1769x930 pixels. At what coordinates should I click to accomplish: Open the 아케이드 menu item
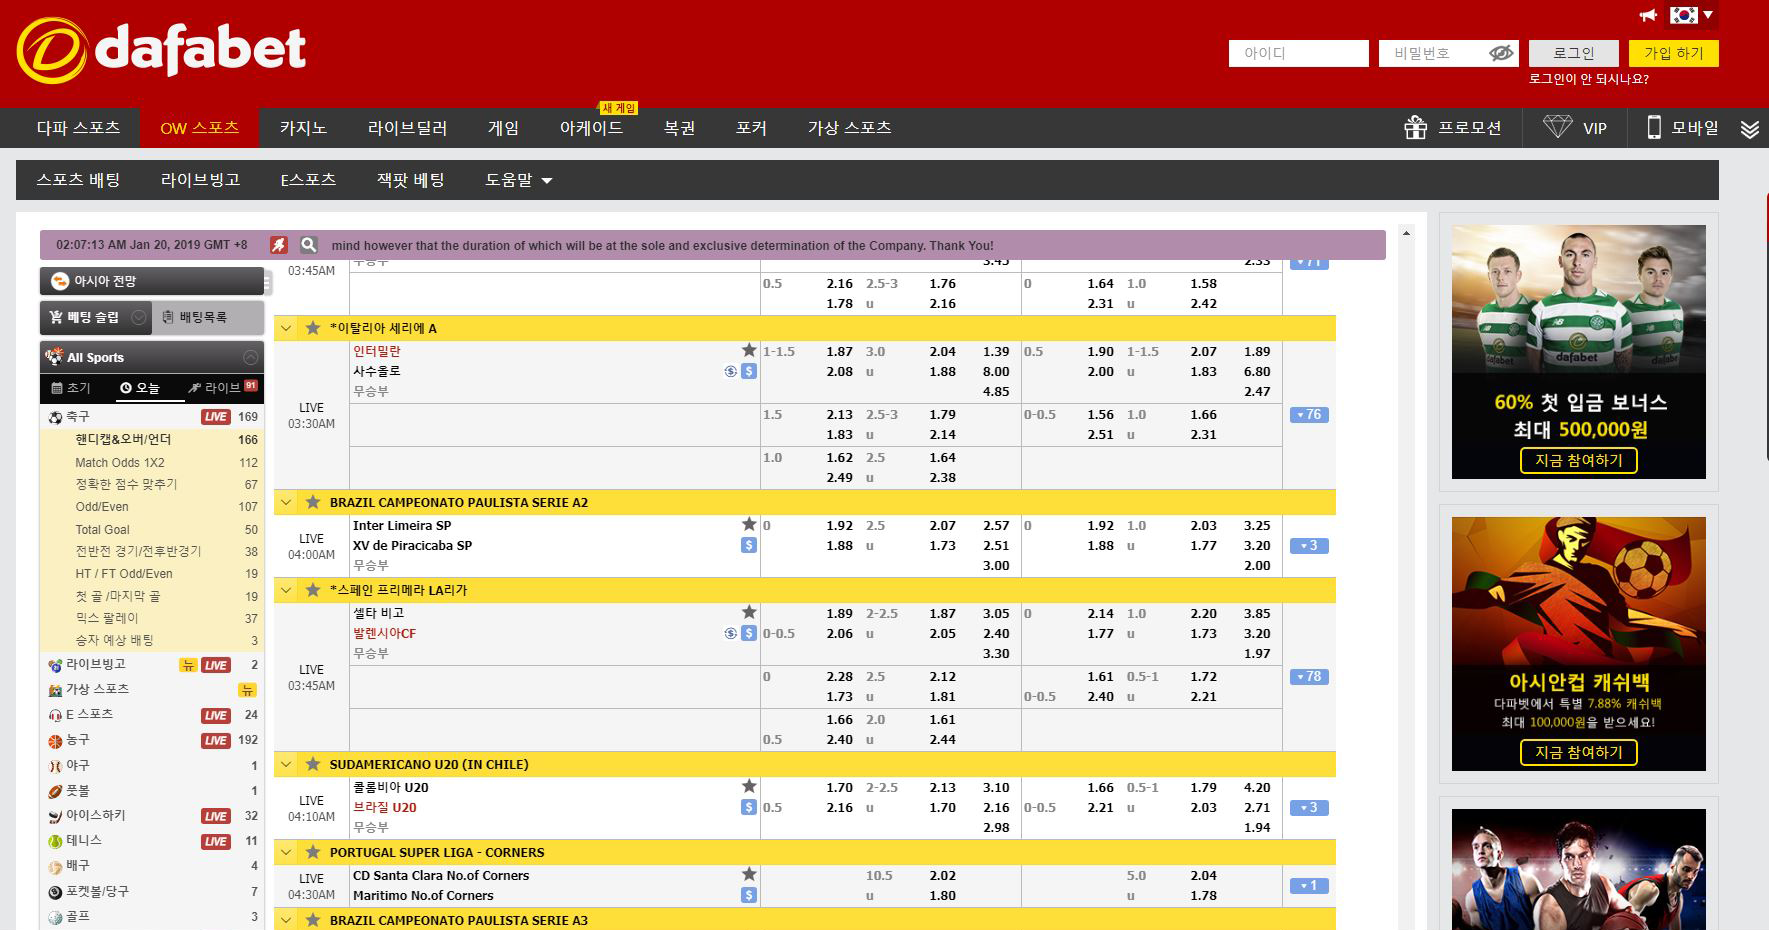[591, 128]
